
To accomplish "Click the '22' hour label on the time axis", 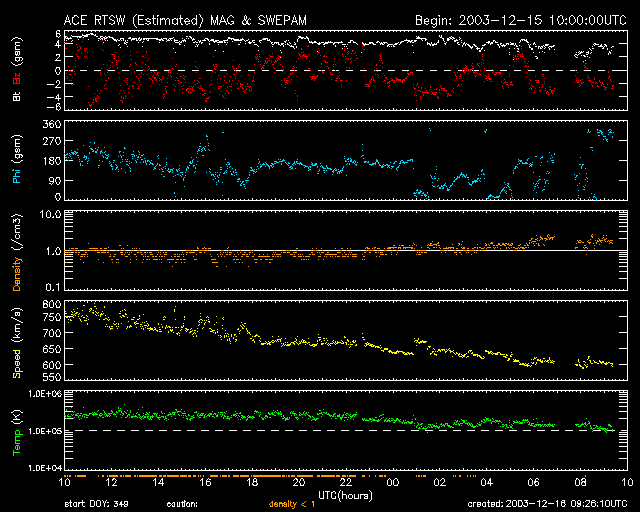I will click(346, 483).
